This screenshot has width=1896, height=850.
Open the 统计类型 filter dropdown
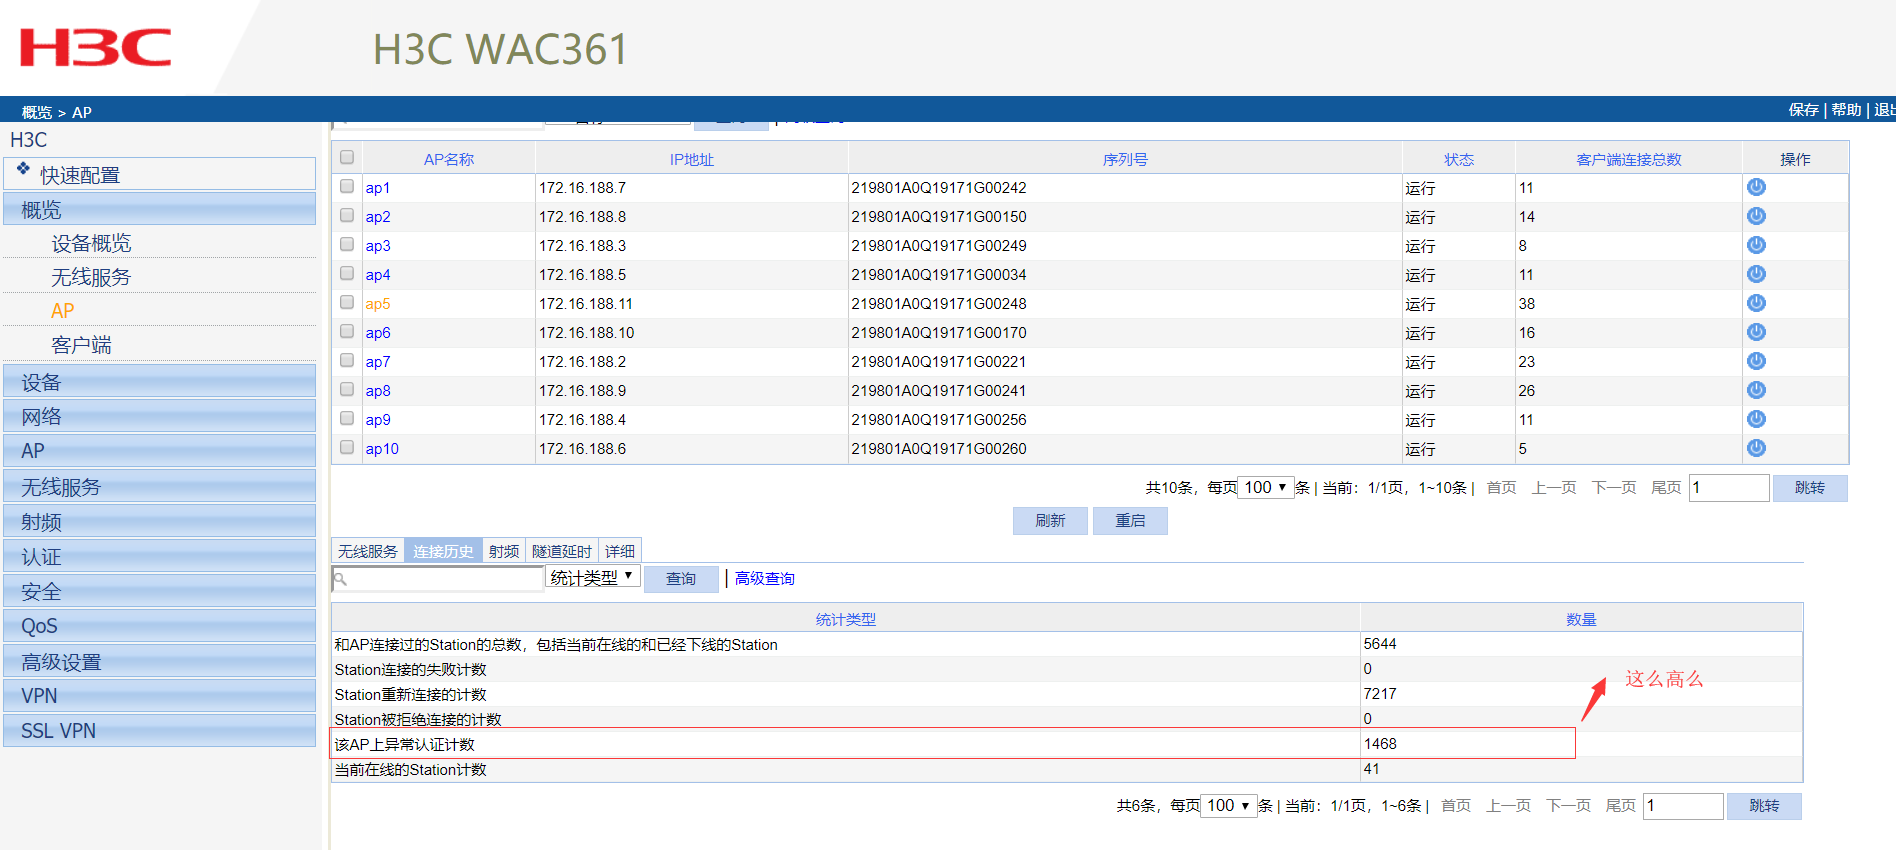(x=592, y=577)
